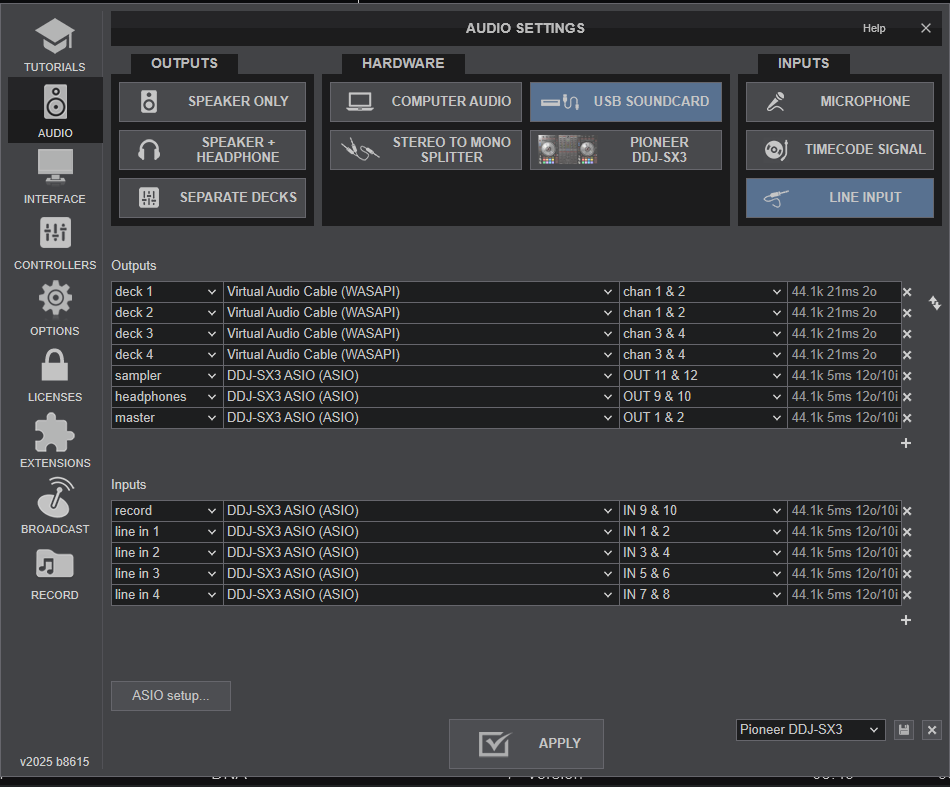Remove the sampler output row

coord(907,376)
